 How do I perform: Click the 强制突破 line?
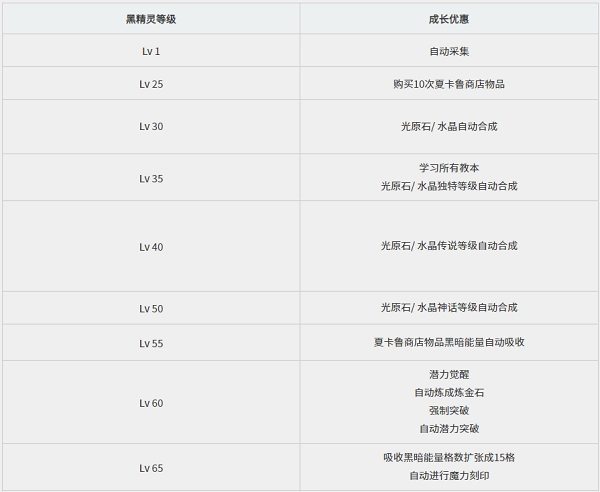tap(449, 410)
